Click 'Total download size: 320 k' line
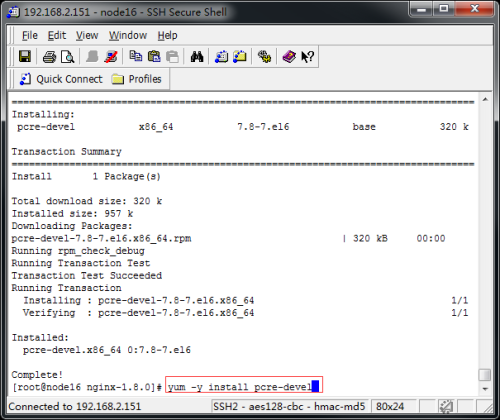The height and width of the screenshot is (420, 500). coord(87,201)
